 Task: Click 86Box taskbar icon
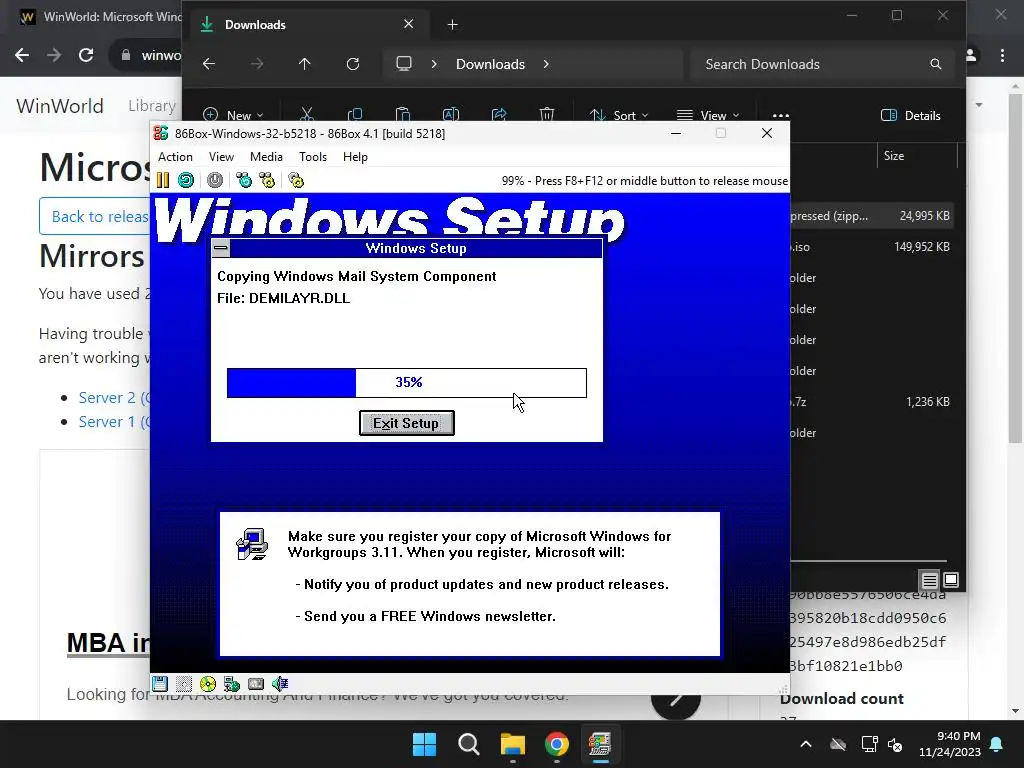coord(600,744)
